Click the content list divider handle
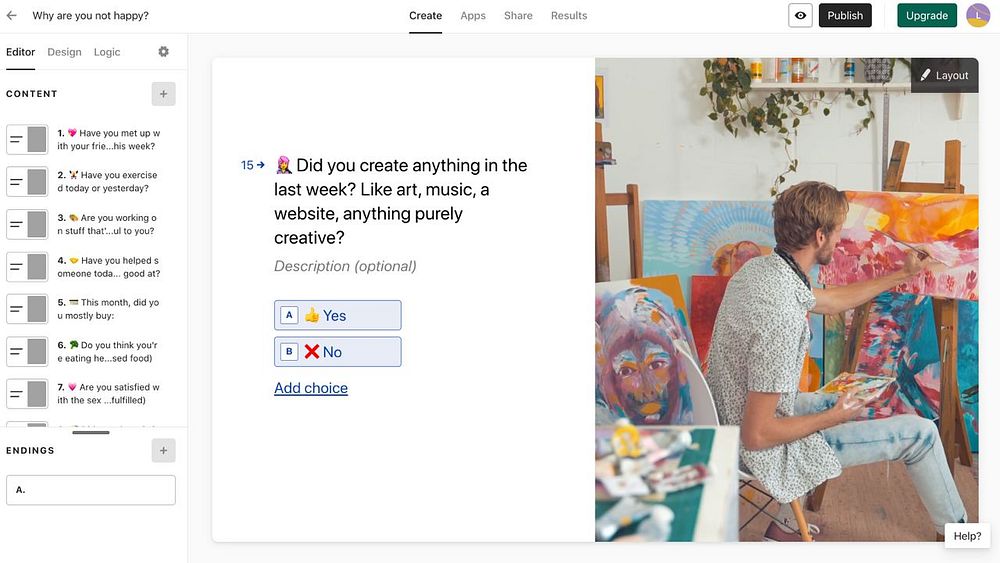 pos(91,432)
